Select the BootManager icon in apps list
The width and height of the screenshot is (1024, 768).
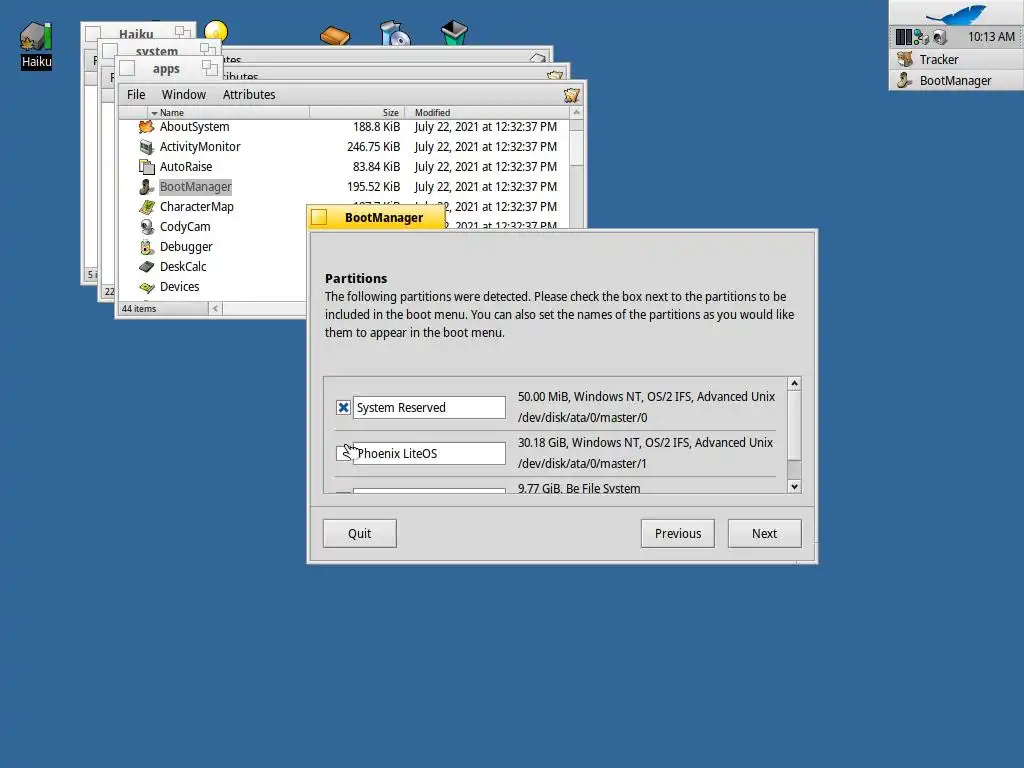146,187
